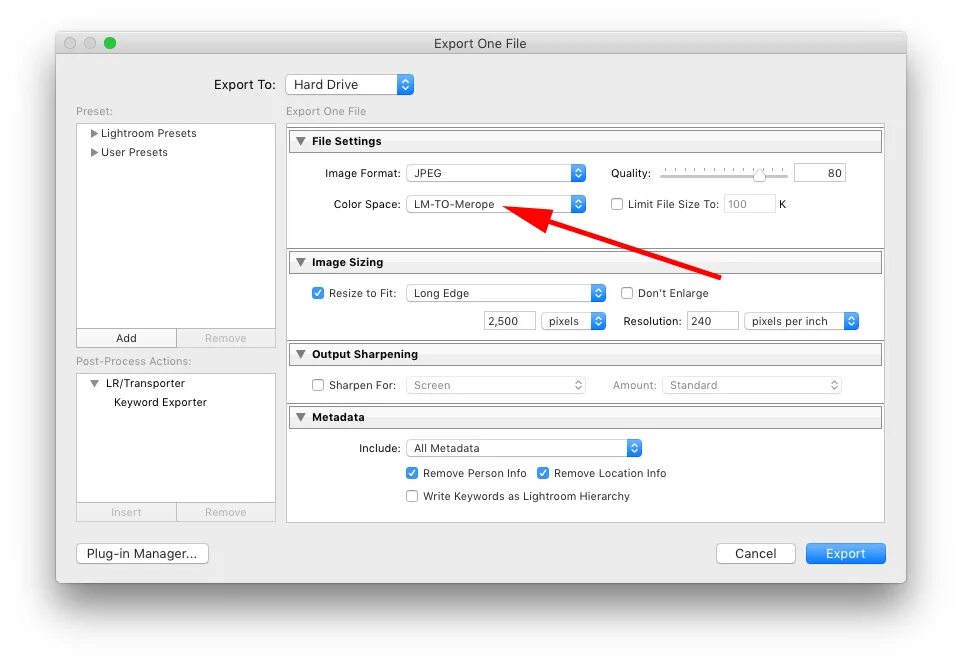Image resolution: width=962 pixels, height=663 pixels.
Task: Expand Lightroom Presets in preset list
Action: pyautogui.click(x=94, y=133)
